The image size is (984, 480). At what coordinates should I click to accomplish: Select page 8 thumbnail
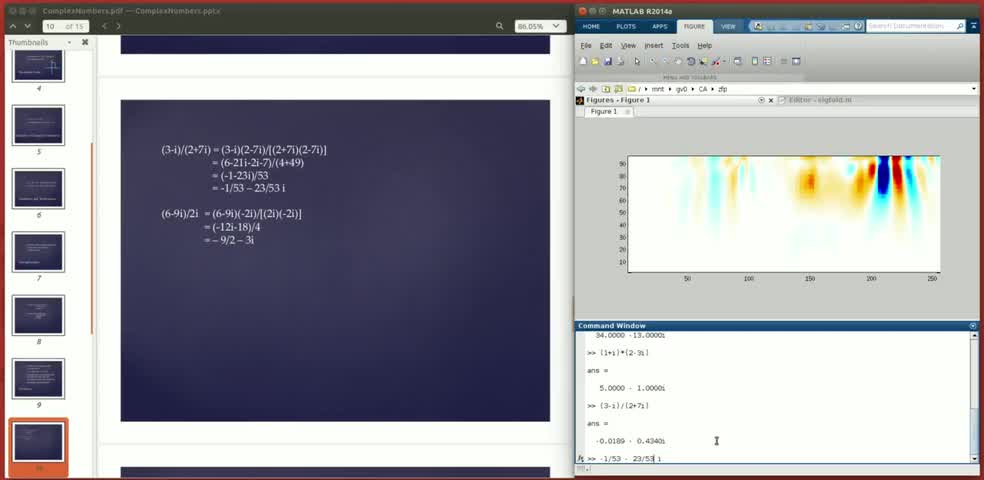(38, 315)
